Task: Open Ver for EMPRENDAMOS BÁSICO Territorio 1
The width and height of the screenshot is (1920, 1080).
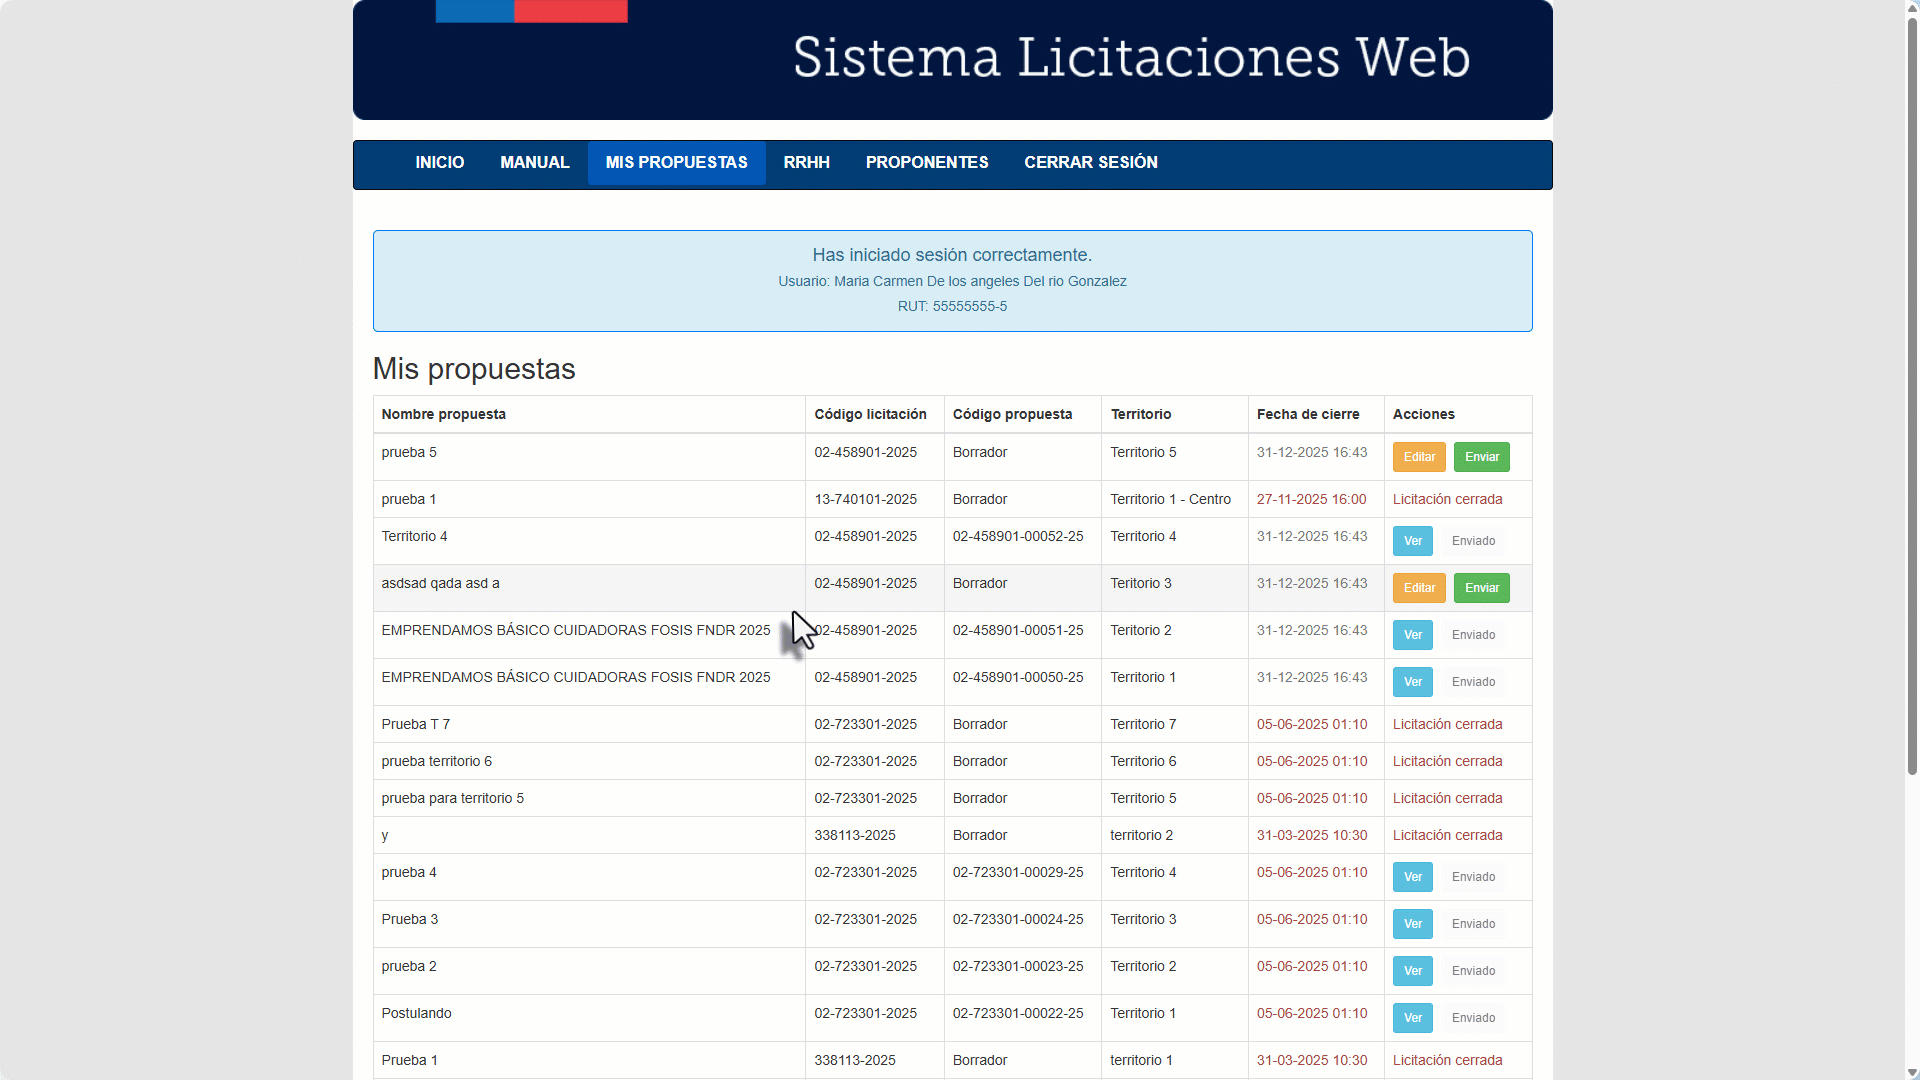Action: [x=1412, y=681]
